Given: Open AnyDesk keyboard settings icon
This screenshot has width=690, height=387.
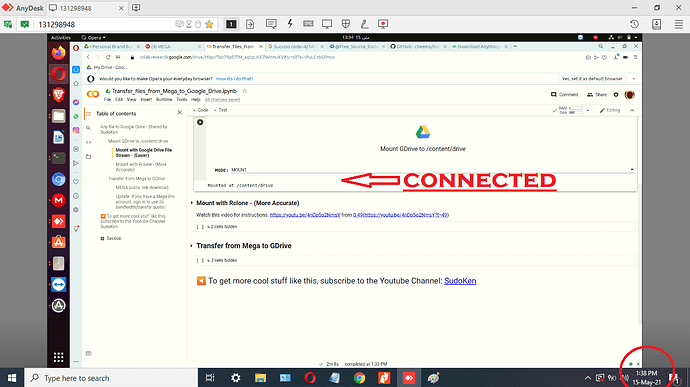Looking at the screenshot, I should (308, 24).
